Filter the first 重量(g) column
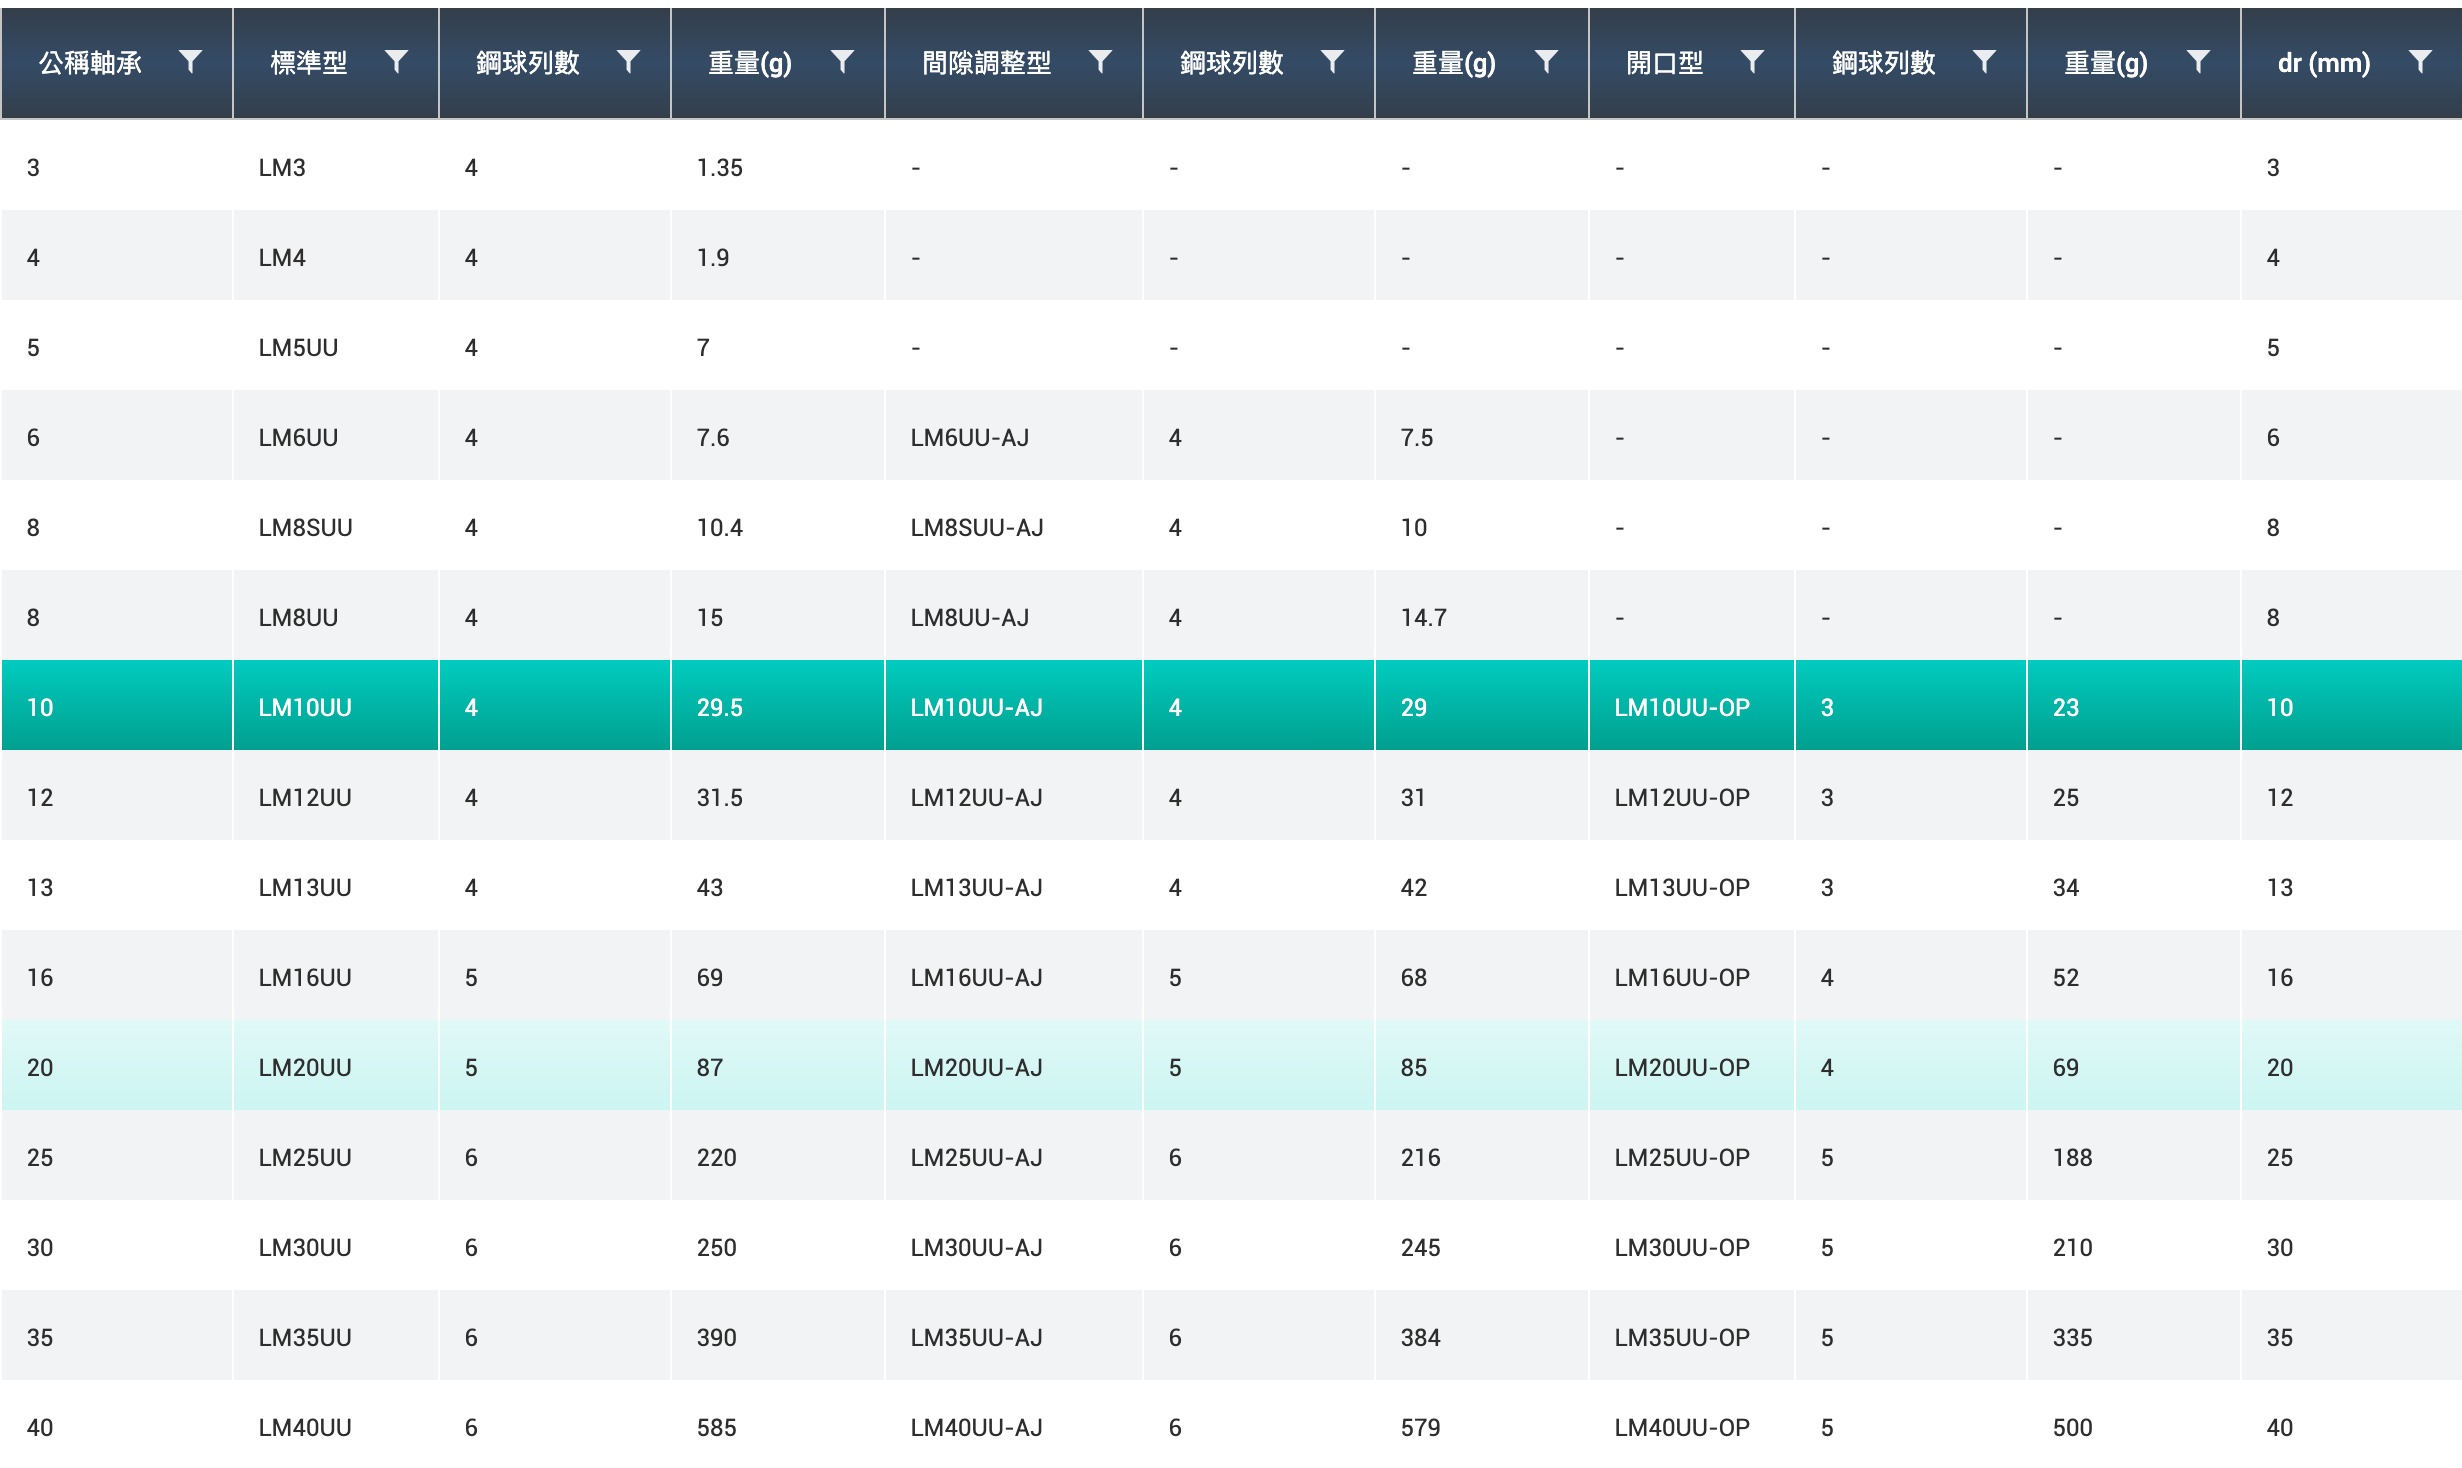The height and width of the screenshot is (1468, 2462). 842,62
